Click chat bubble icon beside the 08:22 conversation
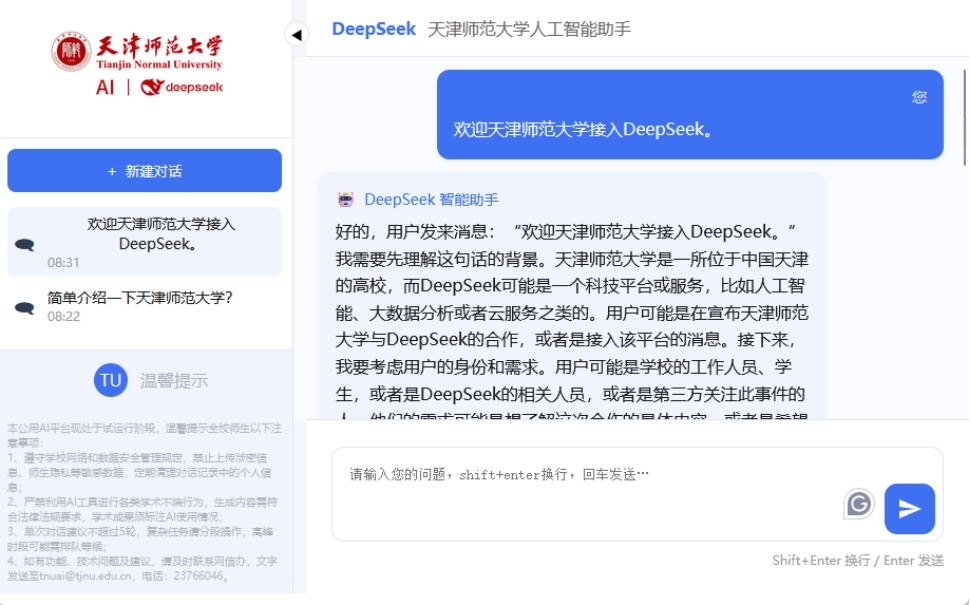The width and height of the screenshot is (970, 605). tap(24, 307)
